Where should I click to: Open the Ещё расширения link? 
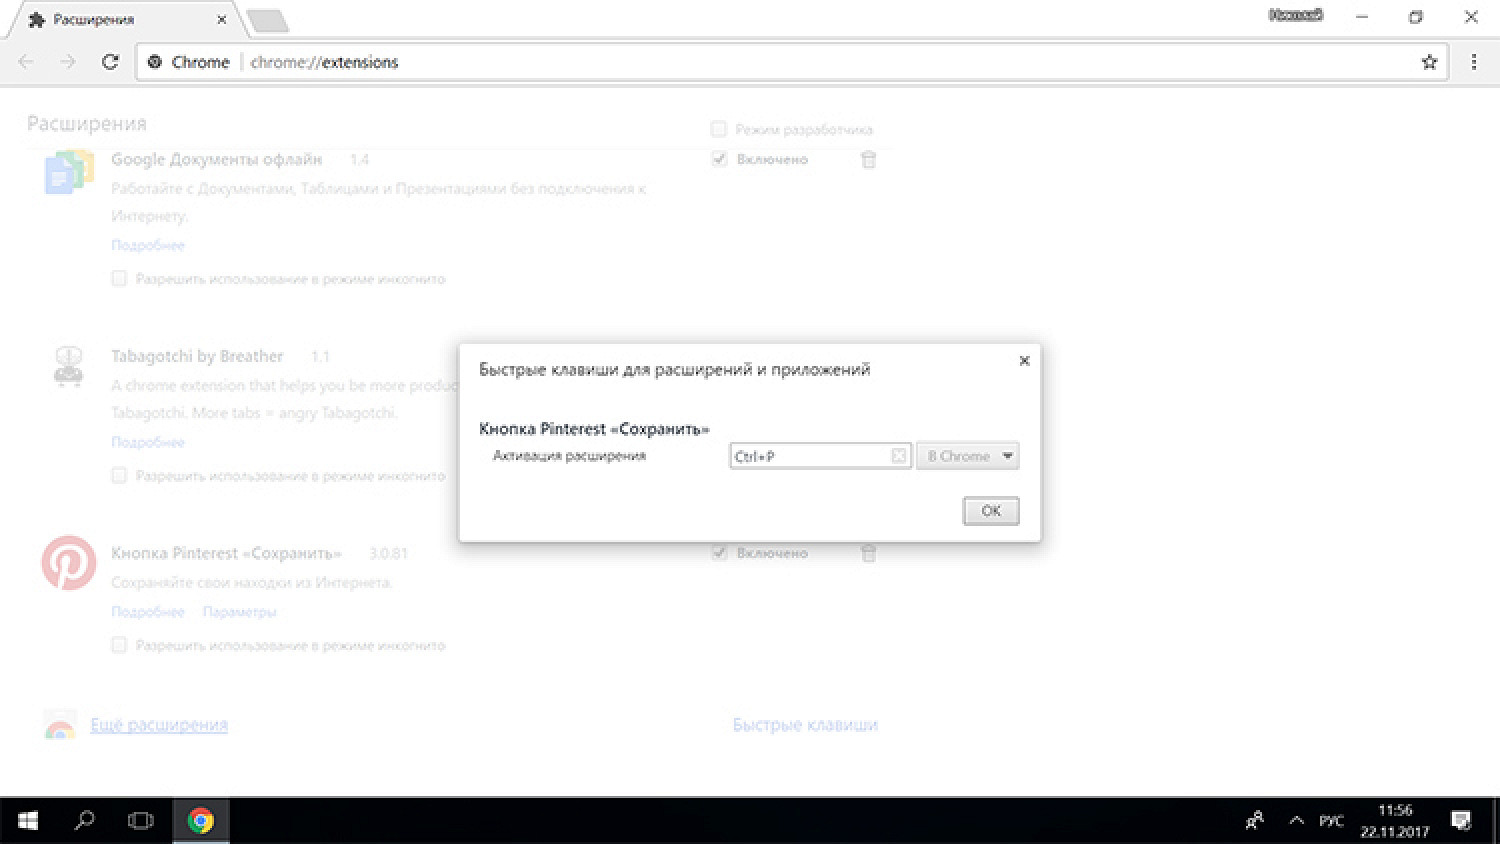(159, 725)
